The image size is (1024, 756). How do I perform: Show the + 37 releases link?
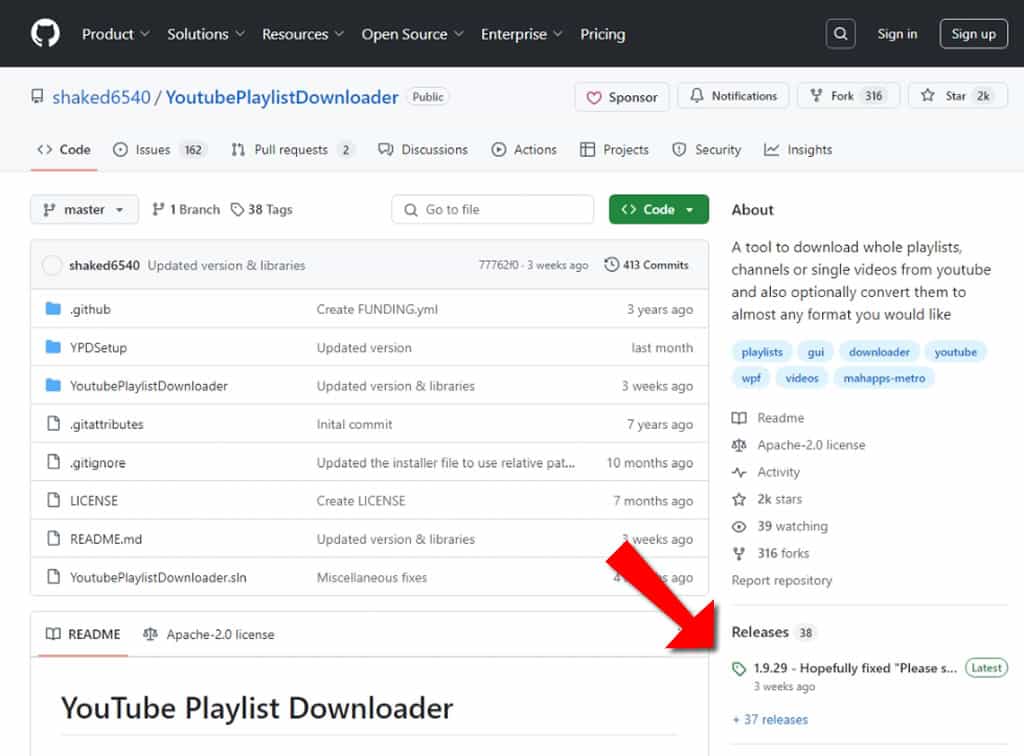pyautogui.click(x=770, y=719)
